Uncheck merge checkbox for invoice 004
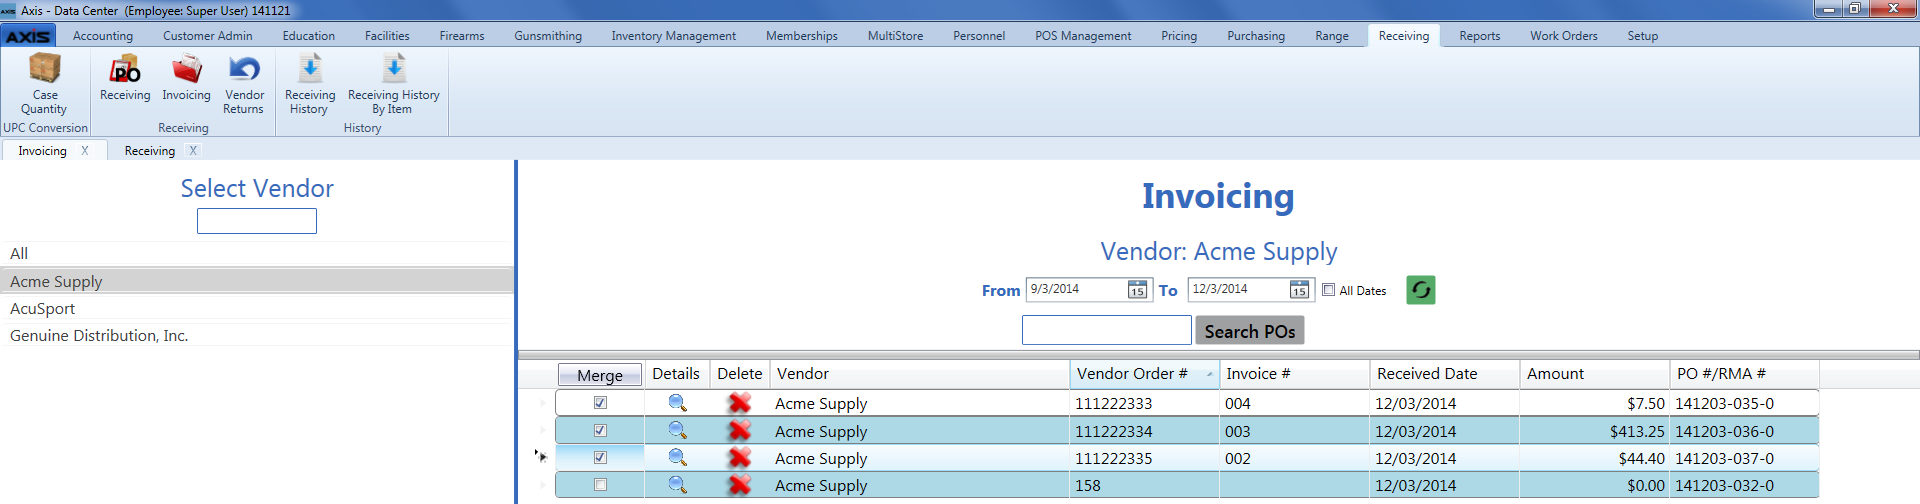Image resolution: width=1920 pixels, height=504 pixels. 600,403
